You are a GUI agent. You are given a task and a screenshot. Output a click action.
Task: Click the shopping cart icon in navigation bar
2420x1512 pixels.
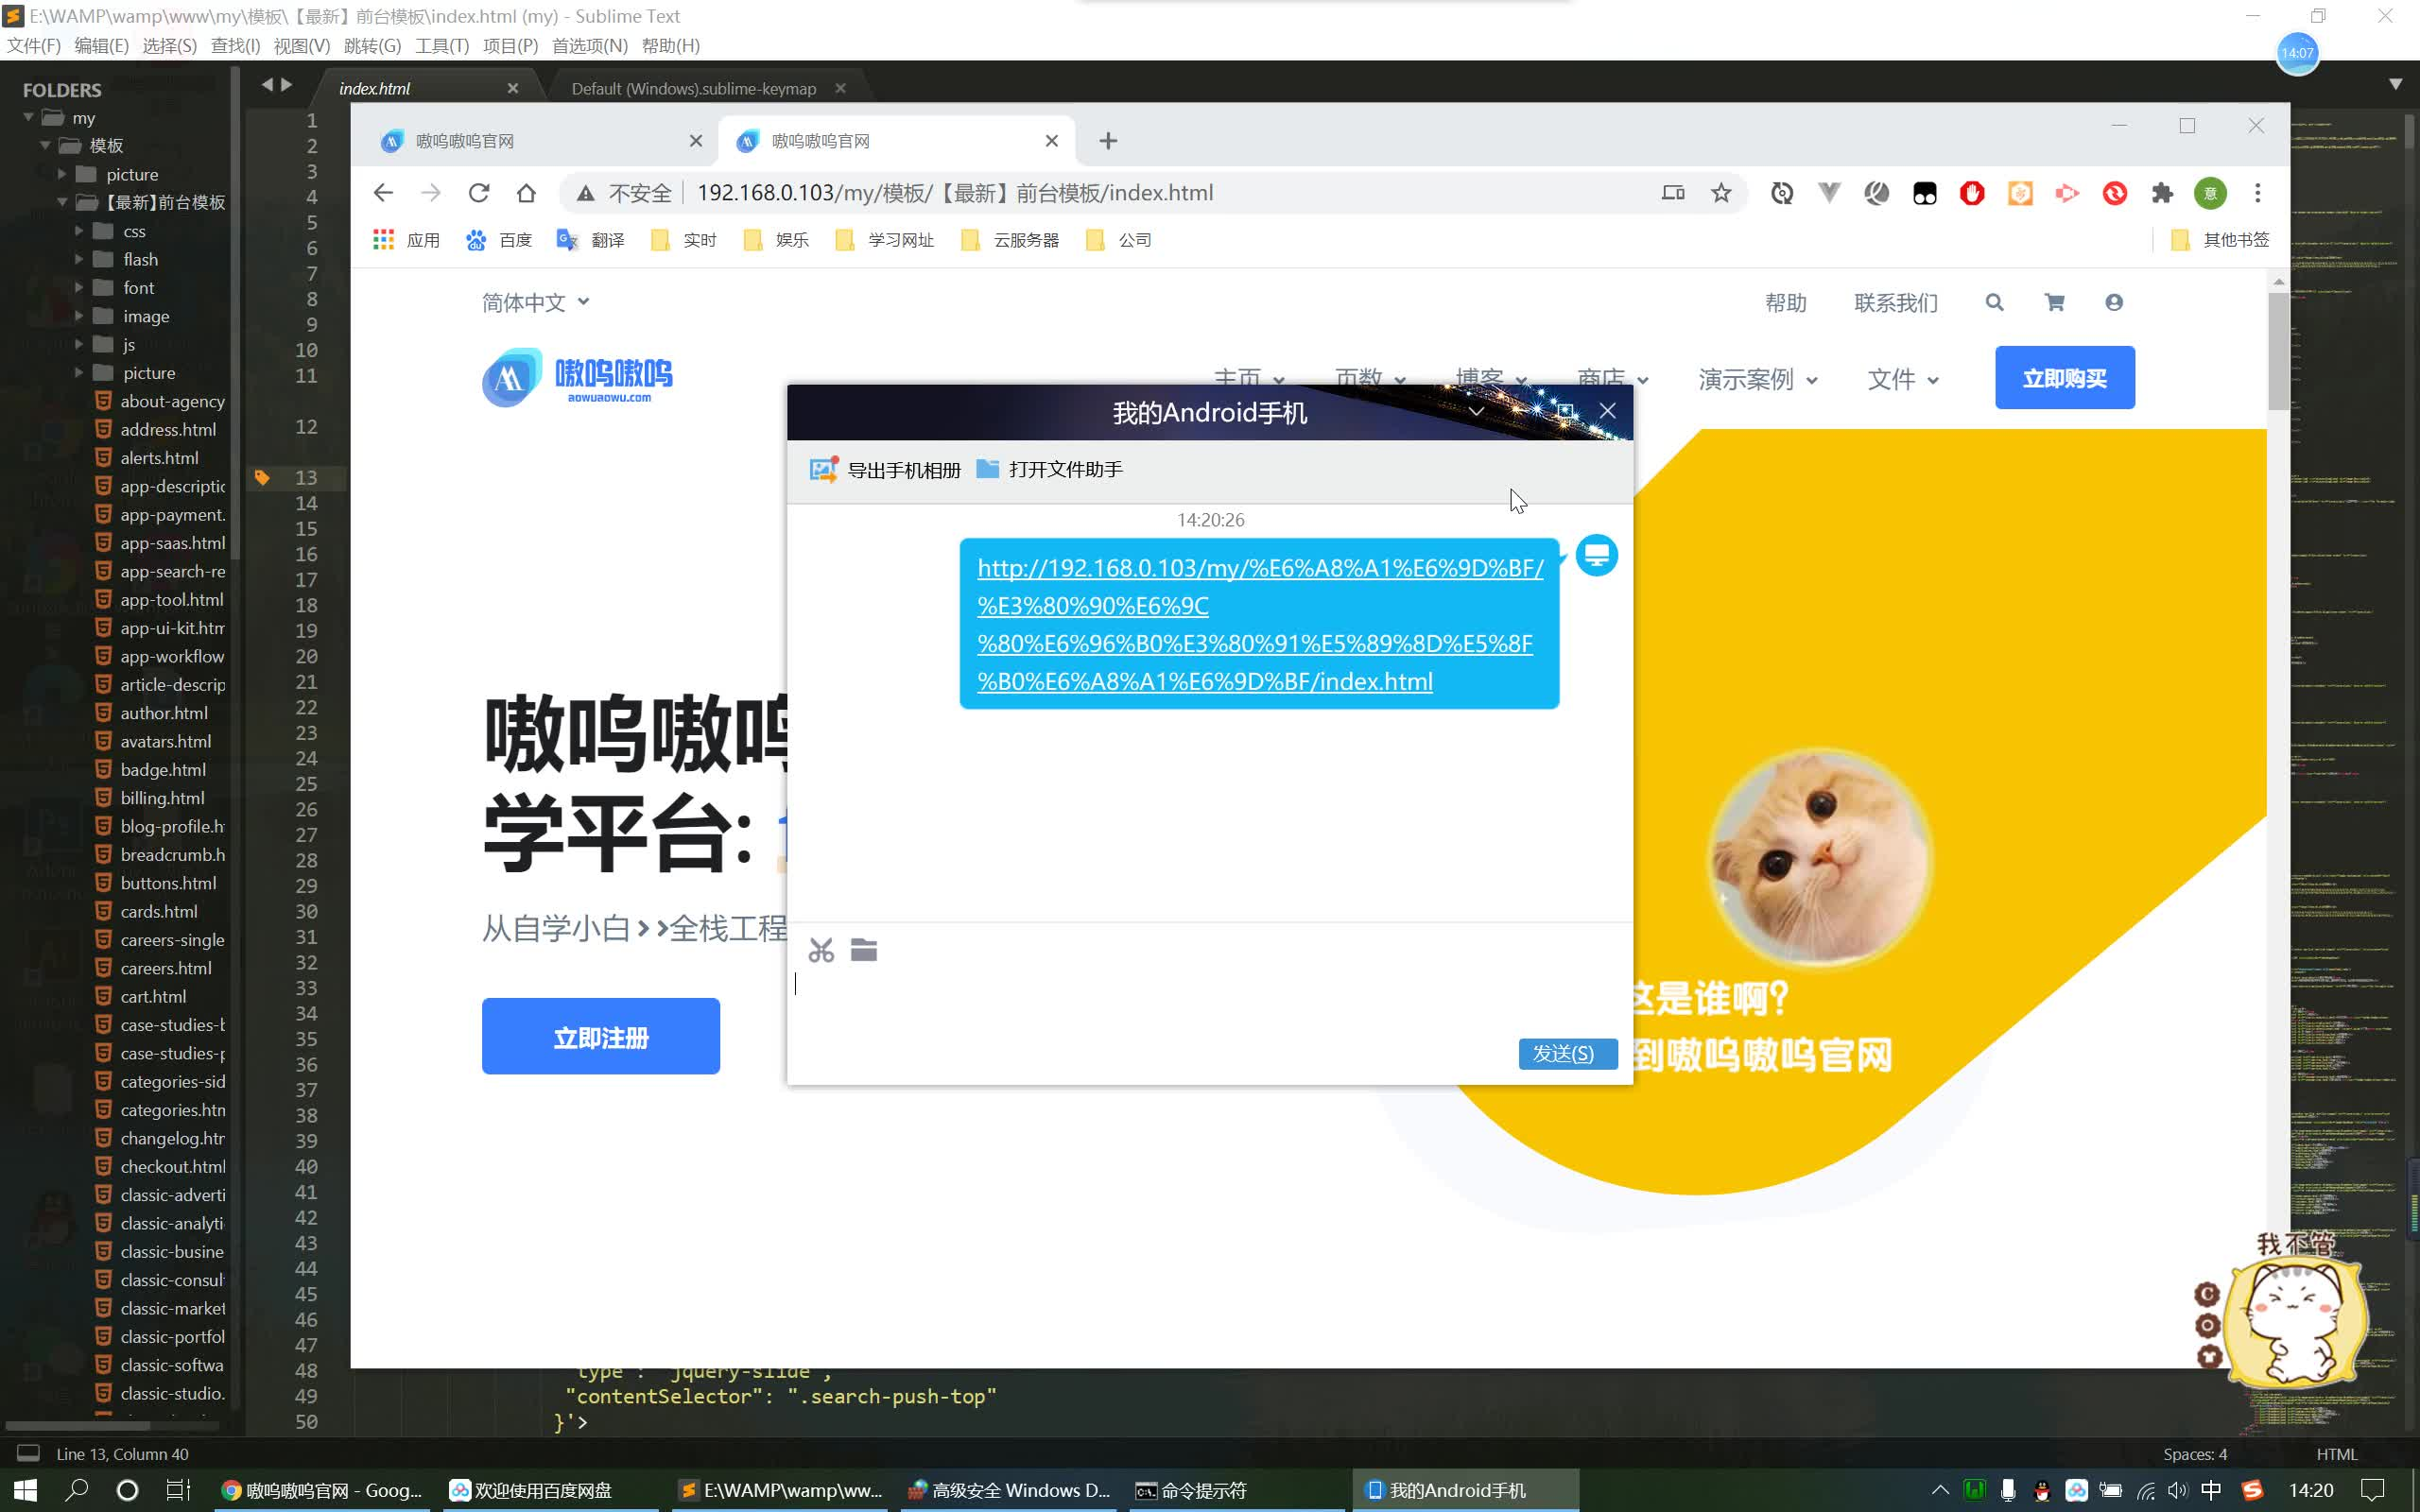(2054, 301)
